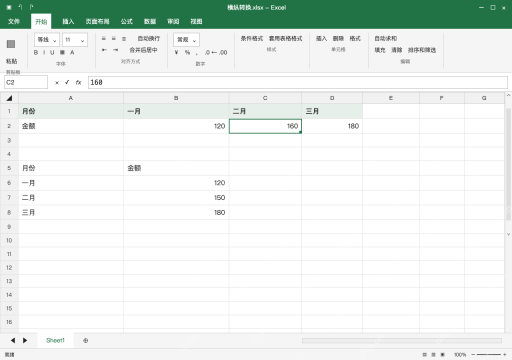512x360 pixels.
Task: Toggle 自动换行 wrap text
Action: 149,39
